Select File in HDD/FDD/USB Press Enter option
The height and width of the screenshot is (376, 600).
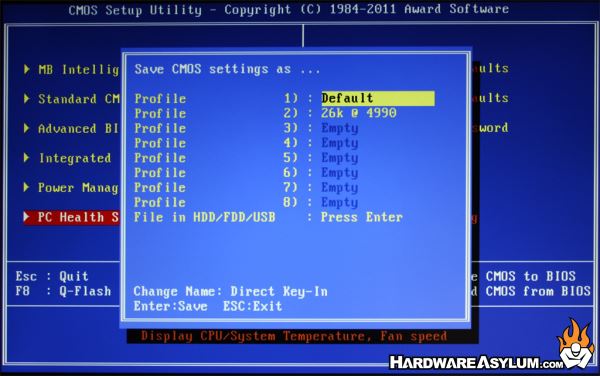click(268, 218)
